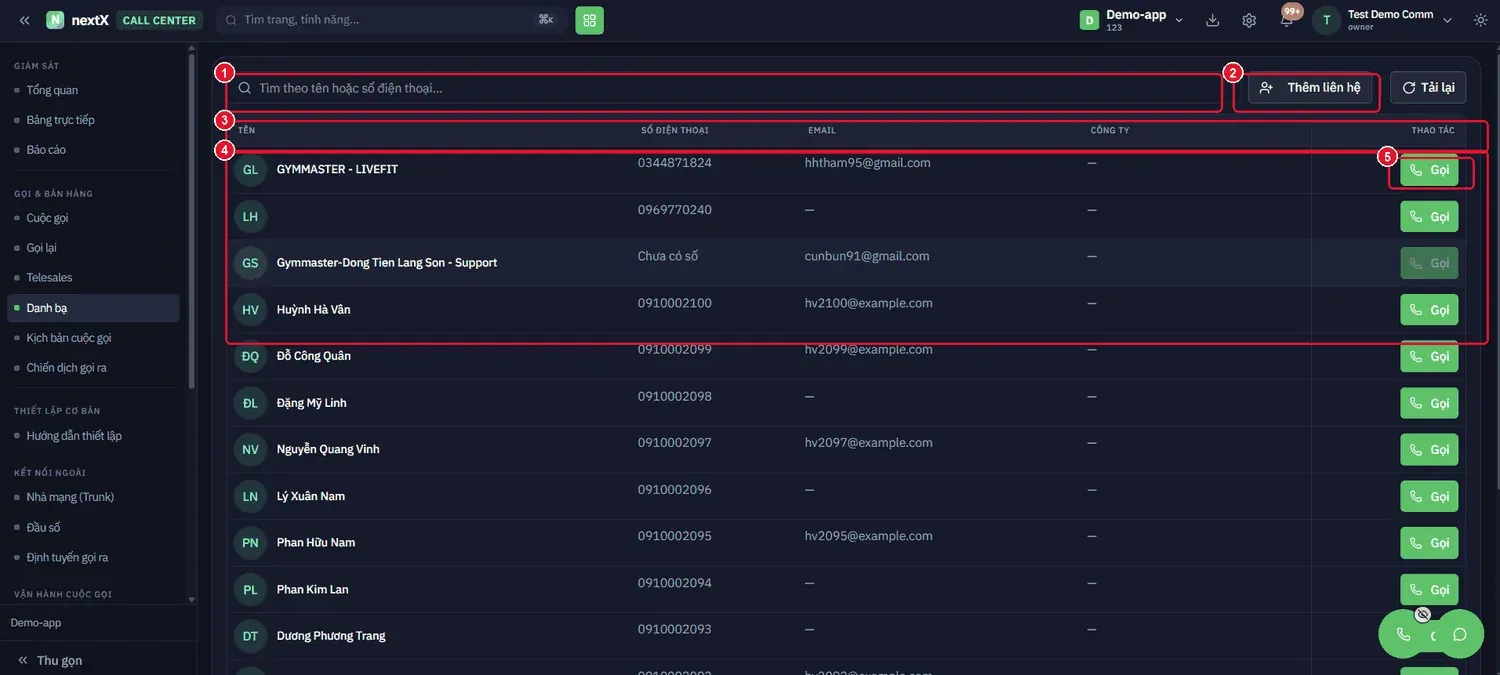Viewport: 1500px width, 675px height.
Task: Open notifications bell with 99+ badge
Action: click(1287, 19)
